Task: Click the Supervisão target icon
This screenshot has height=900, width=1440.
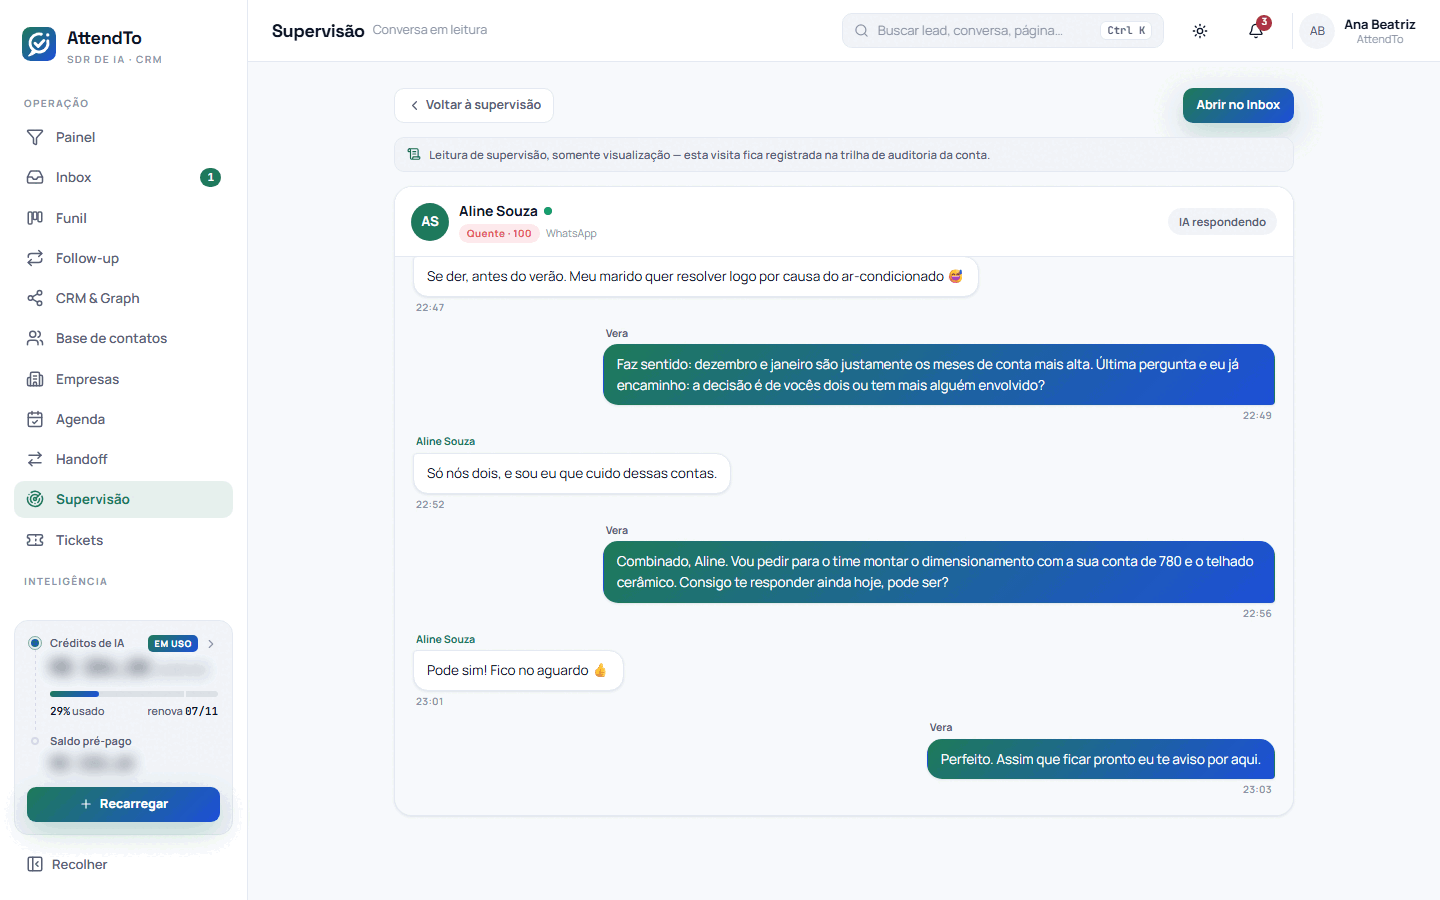Action: [x=35, y=499]
